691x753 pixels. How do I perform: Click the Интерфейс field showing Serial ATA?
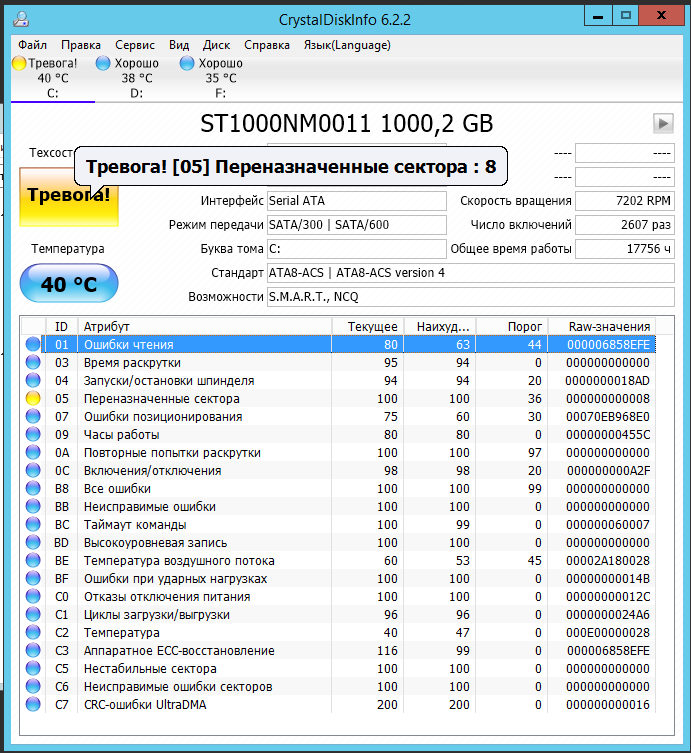(x=356, y=201)
